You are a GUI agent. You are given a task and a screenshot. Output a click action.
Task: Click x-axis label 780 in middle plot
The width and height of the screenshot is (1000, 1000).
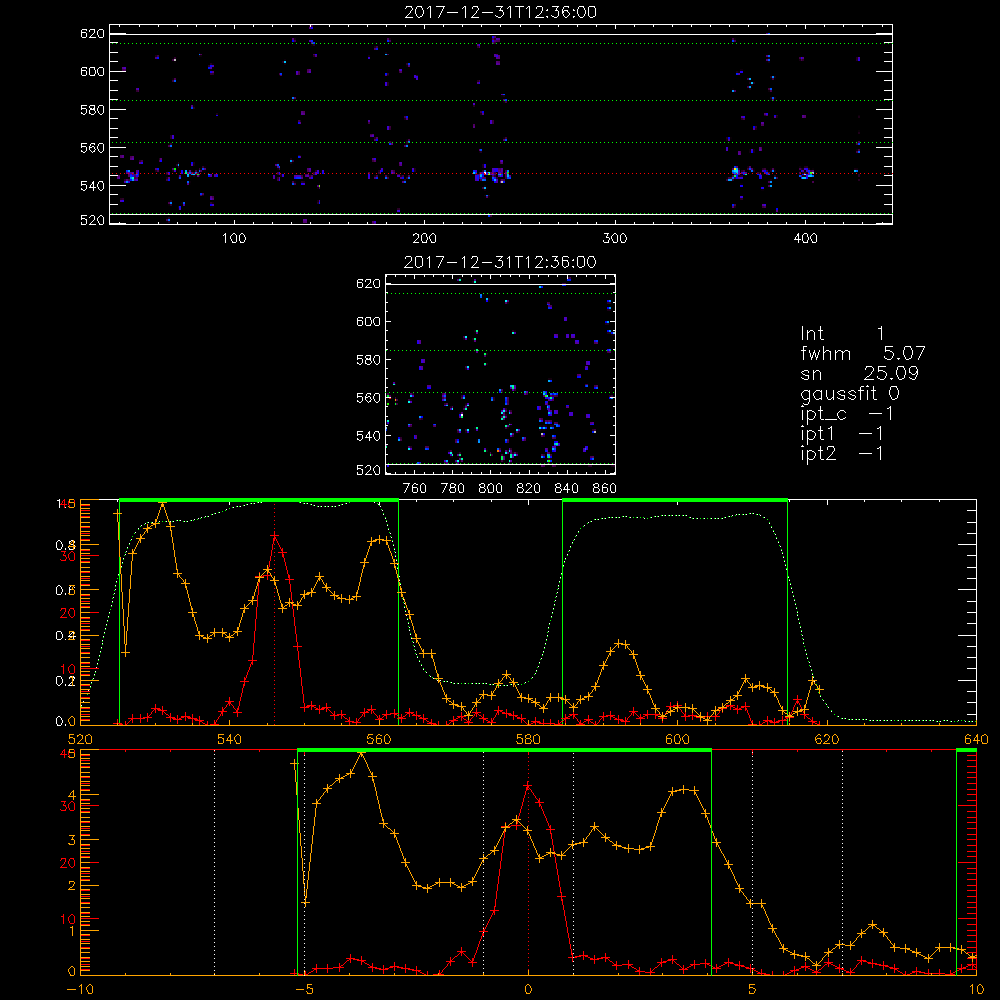pyautogui.click(x=453, y=489)
